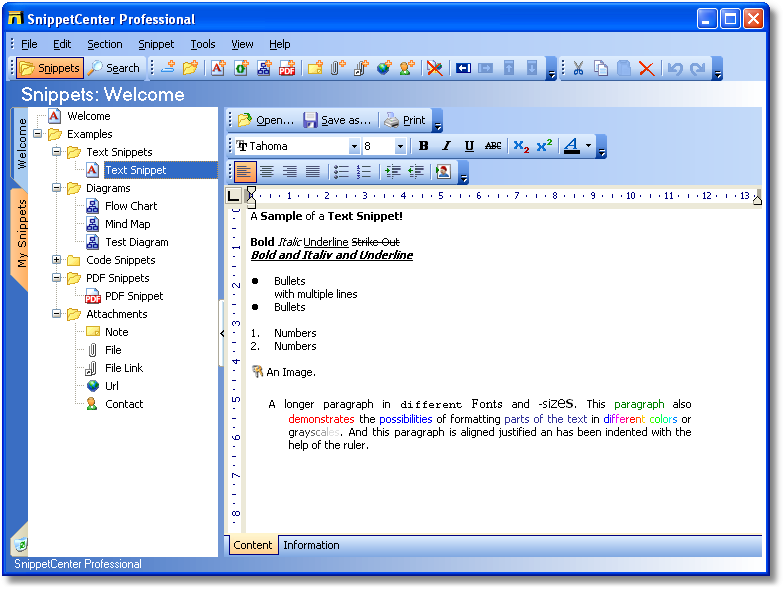This screenshot has width=784, height=590.
Task: Click the crossed tools icon in main toolbar
Action: click(x=435, y=68)
